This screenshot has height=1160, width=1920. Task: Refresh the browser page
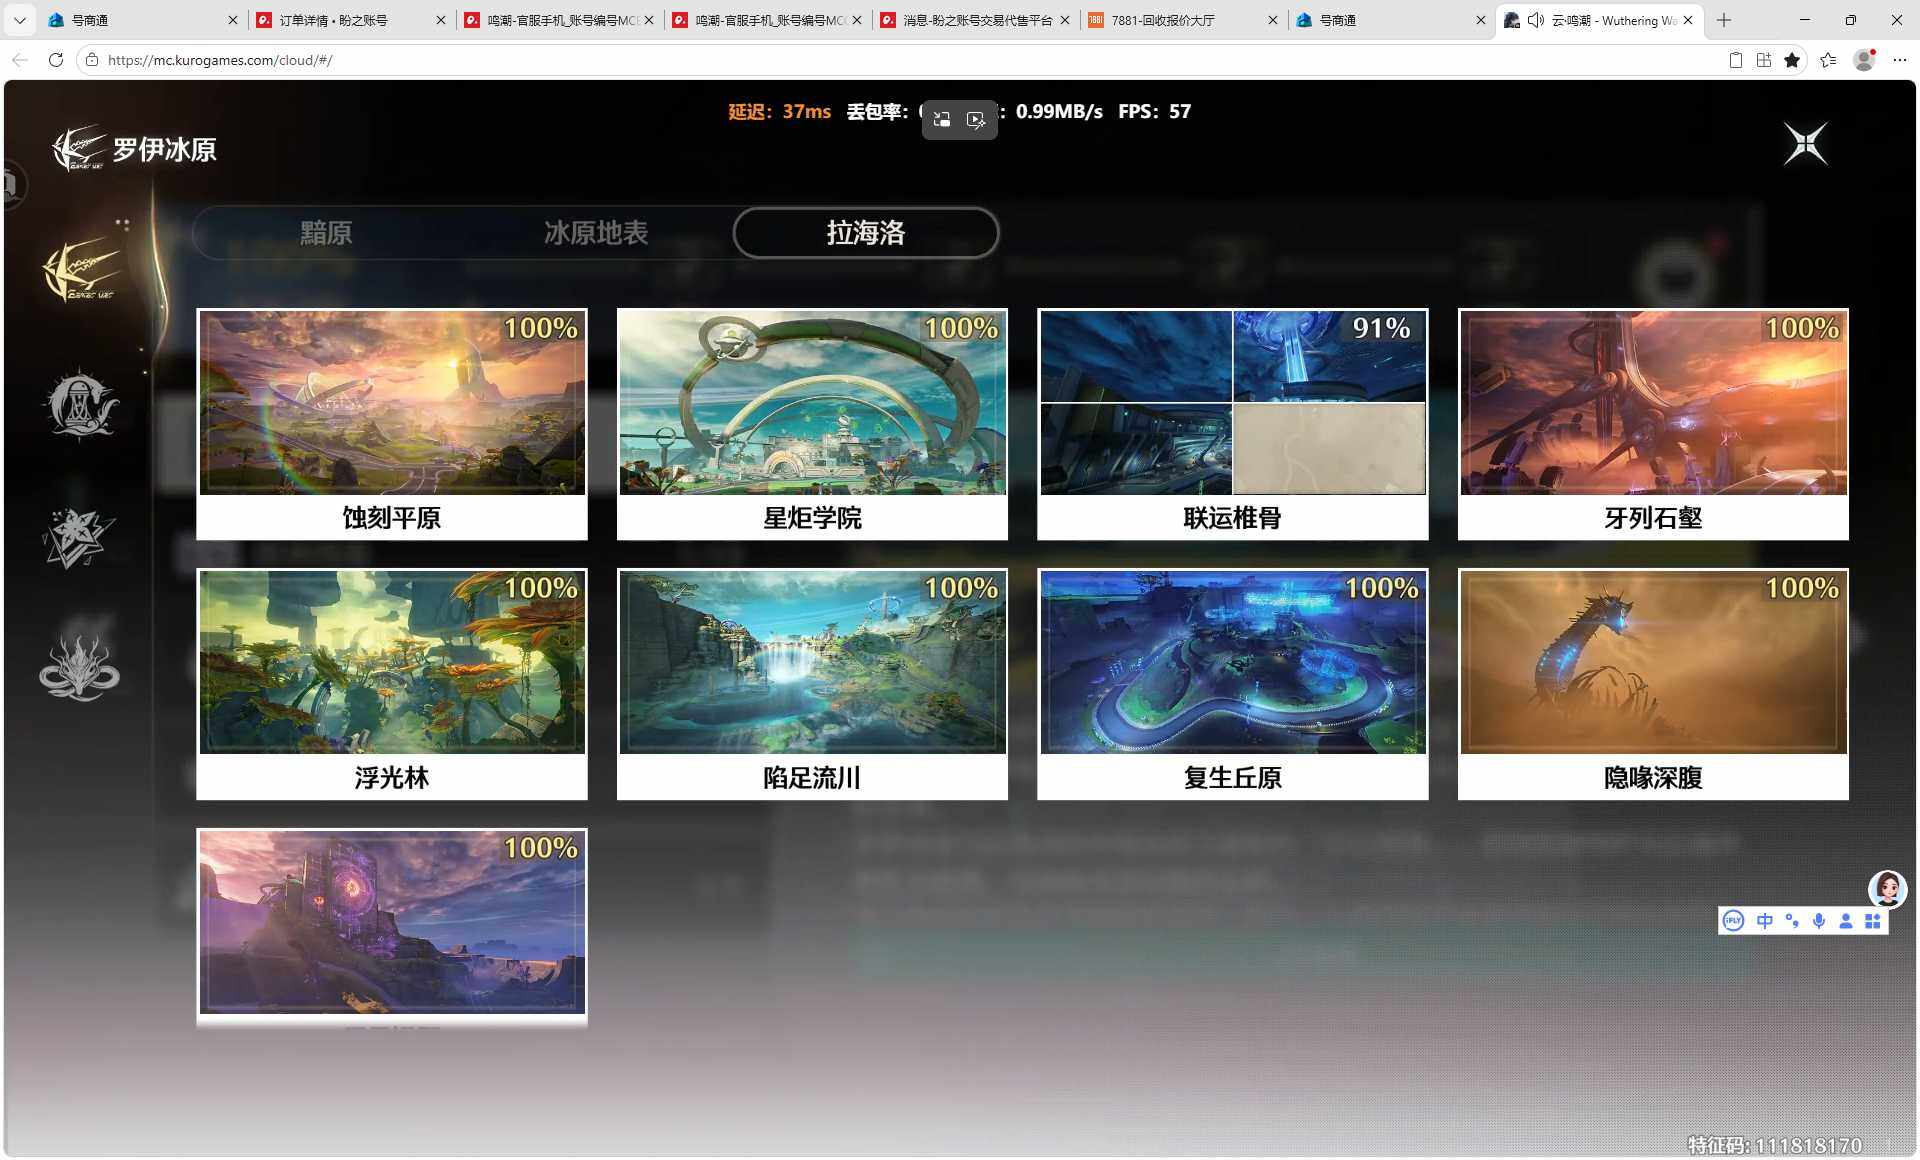(56, 60)
